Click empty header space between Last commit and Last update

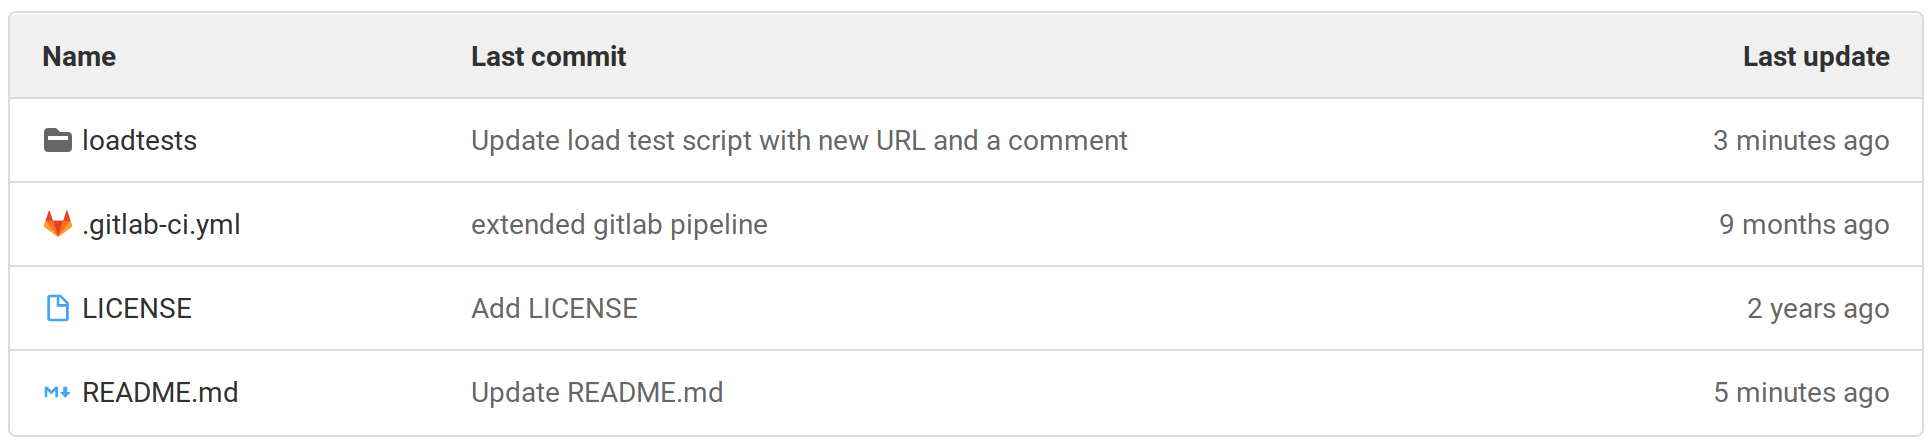[1180, 57]
